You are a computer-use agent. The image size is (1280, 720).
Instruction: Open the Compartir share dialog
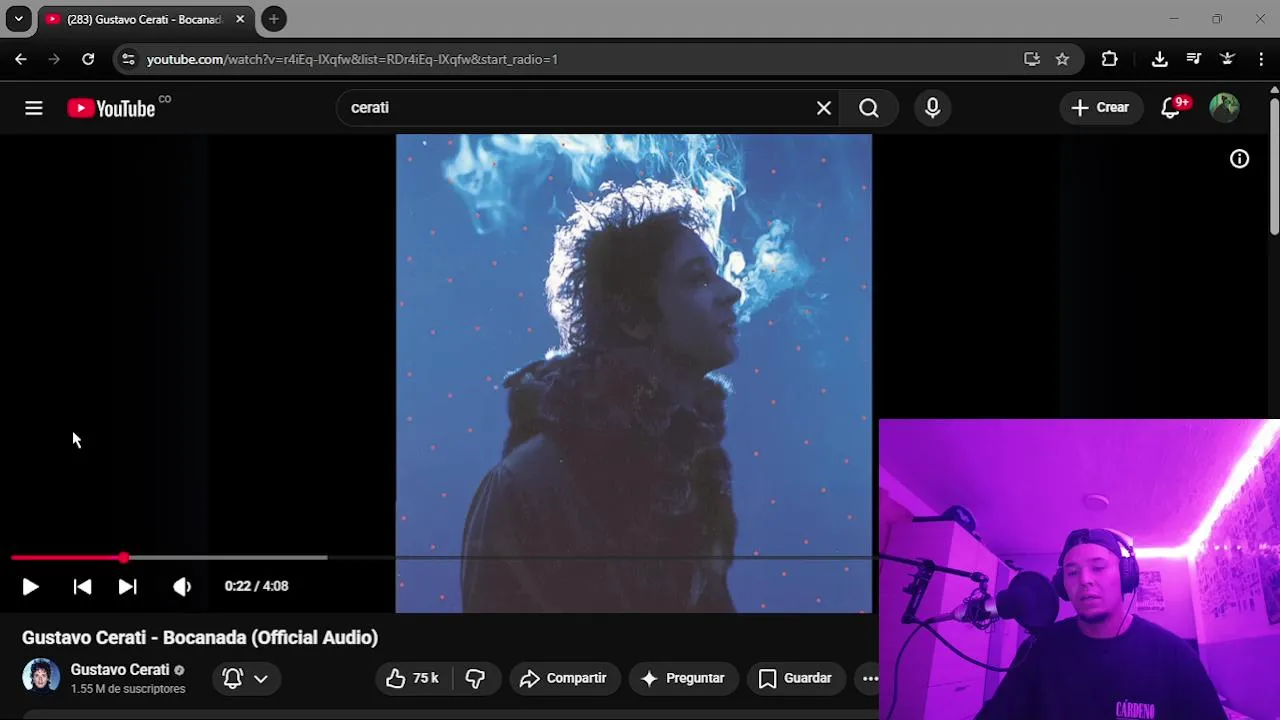[563, 678]
